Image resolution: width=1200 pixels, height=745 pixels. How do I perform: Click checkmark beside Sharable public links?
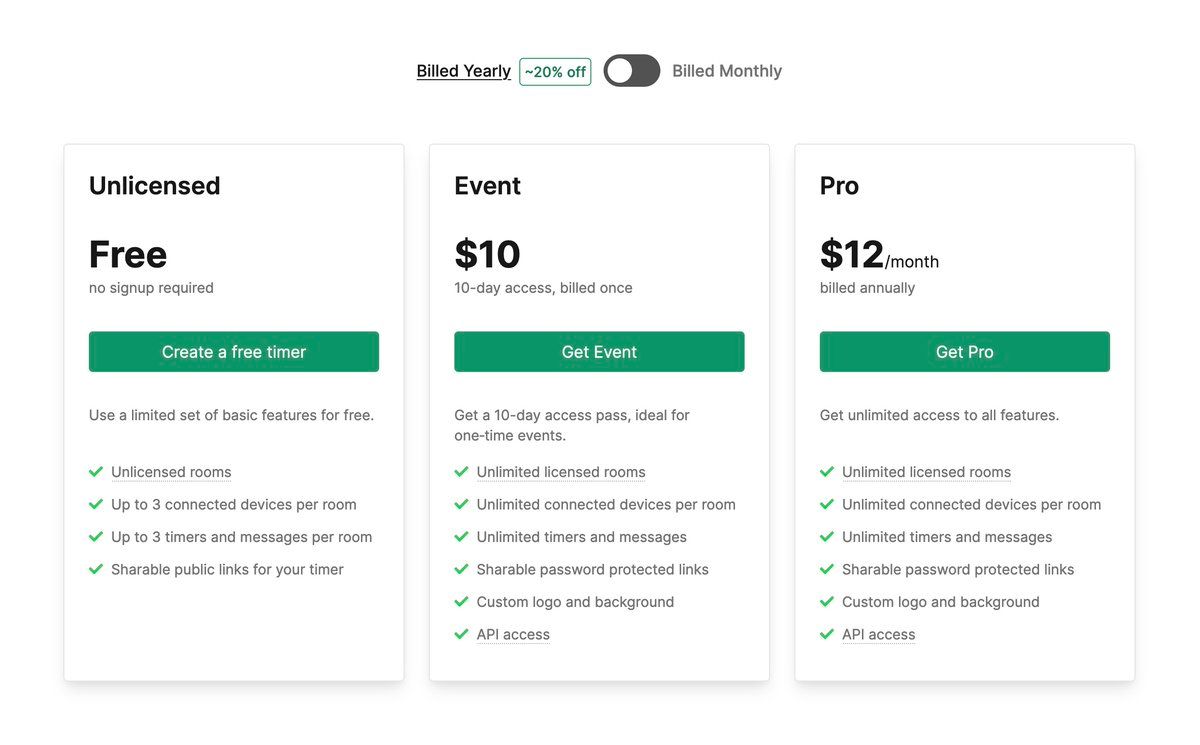click(96, 569)
